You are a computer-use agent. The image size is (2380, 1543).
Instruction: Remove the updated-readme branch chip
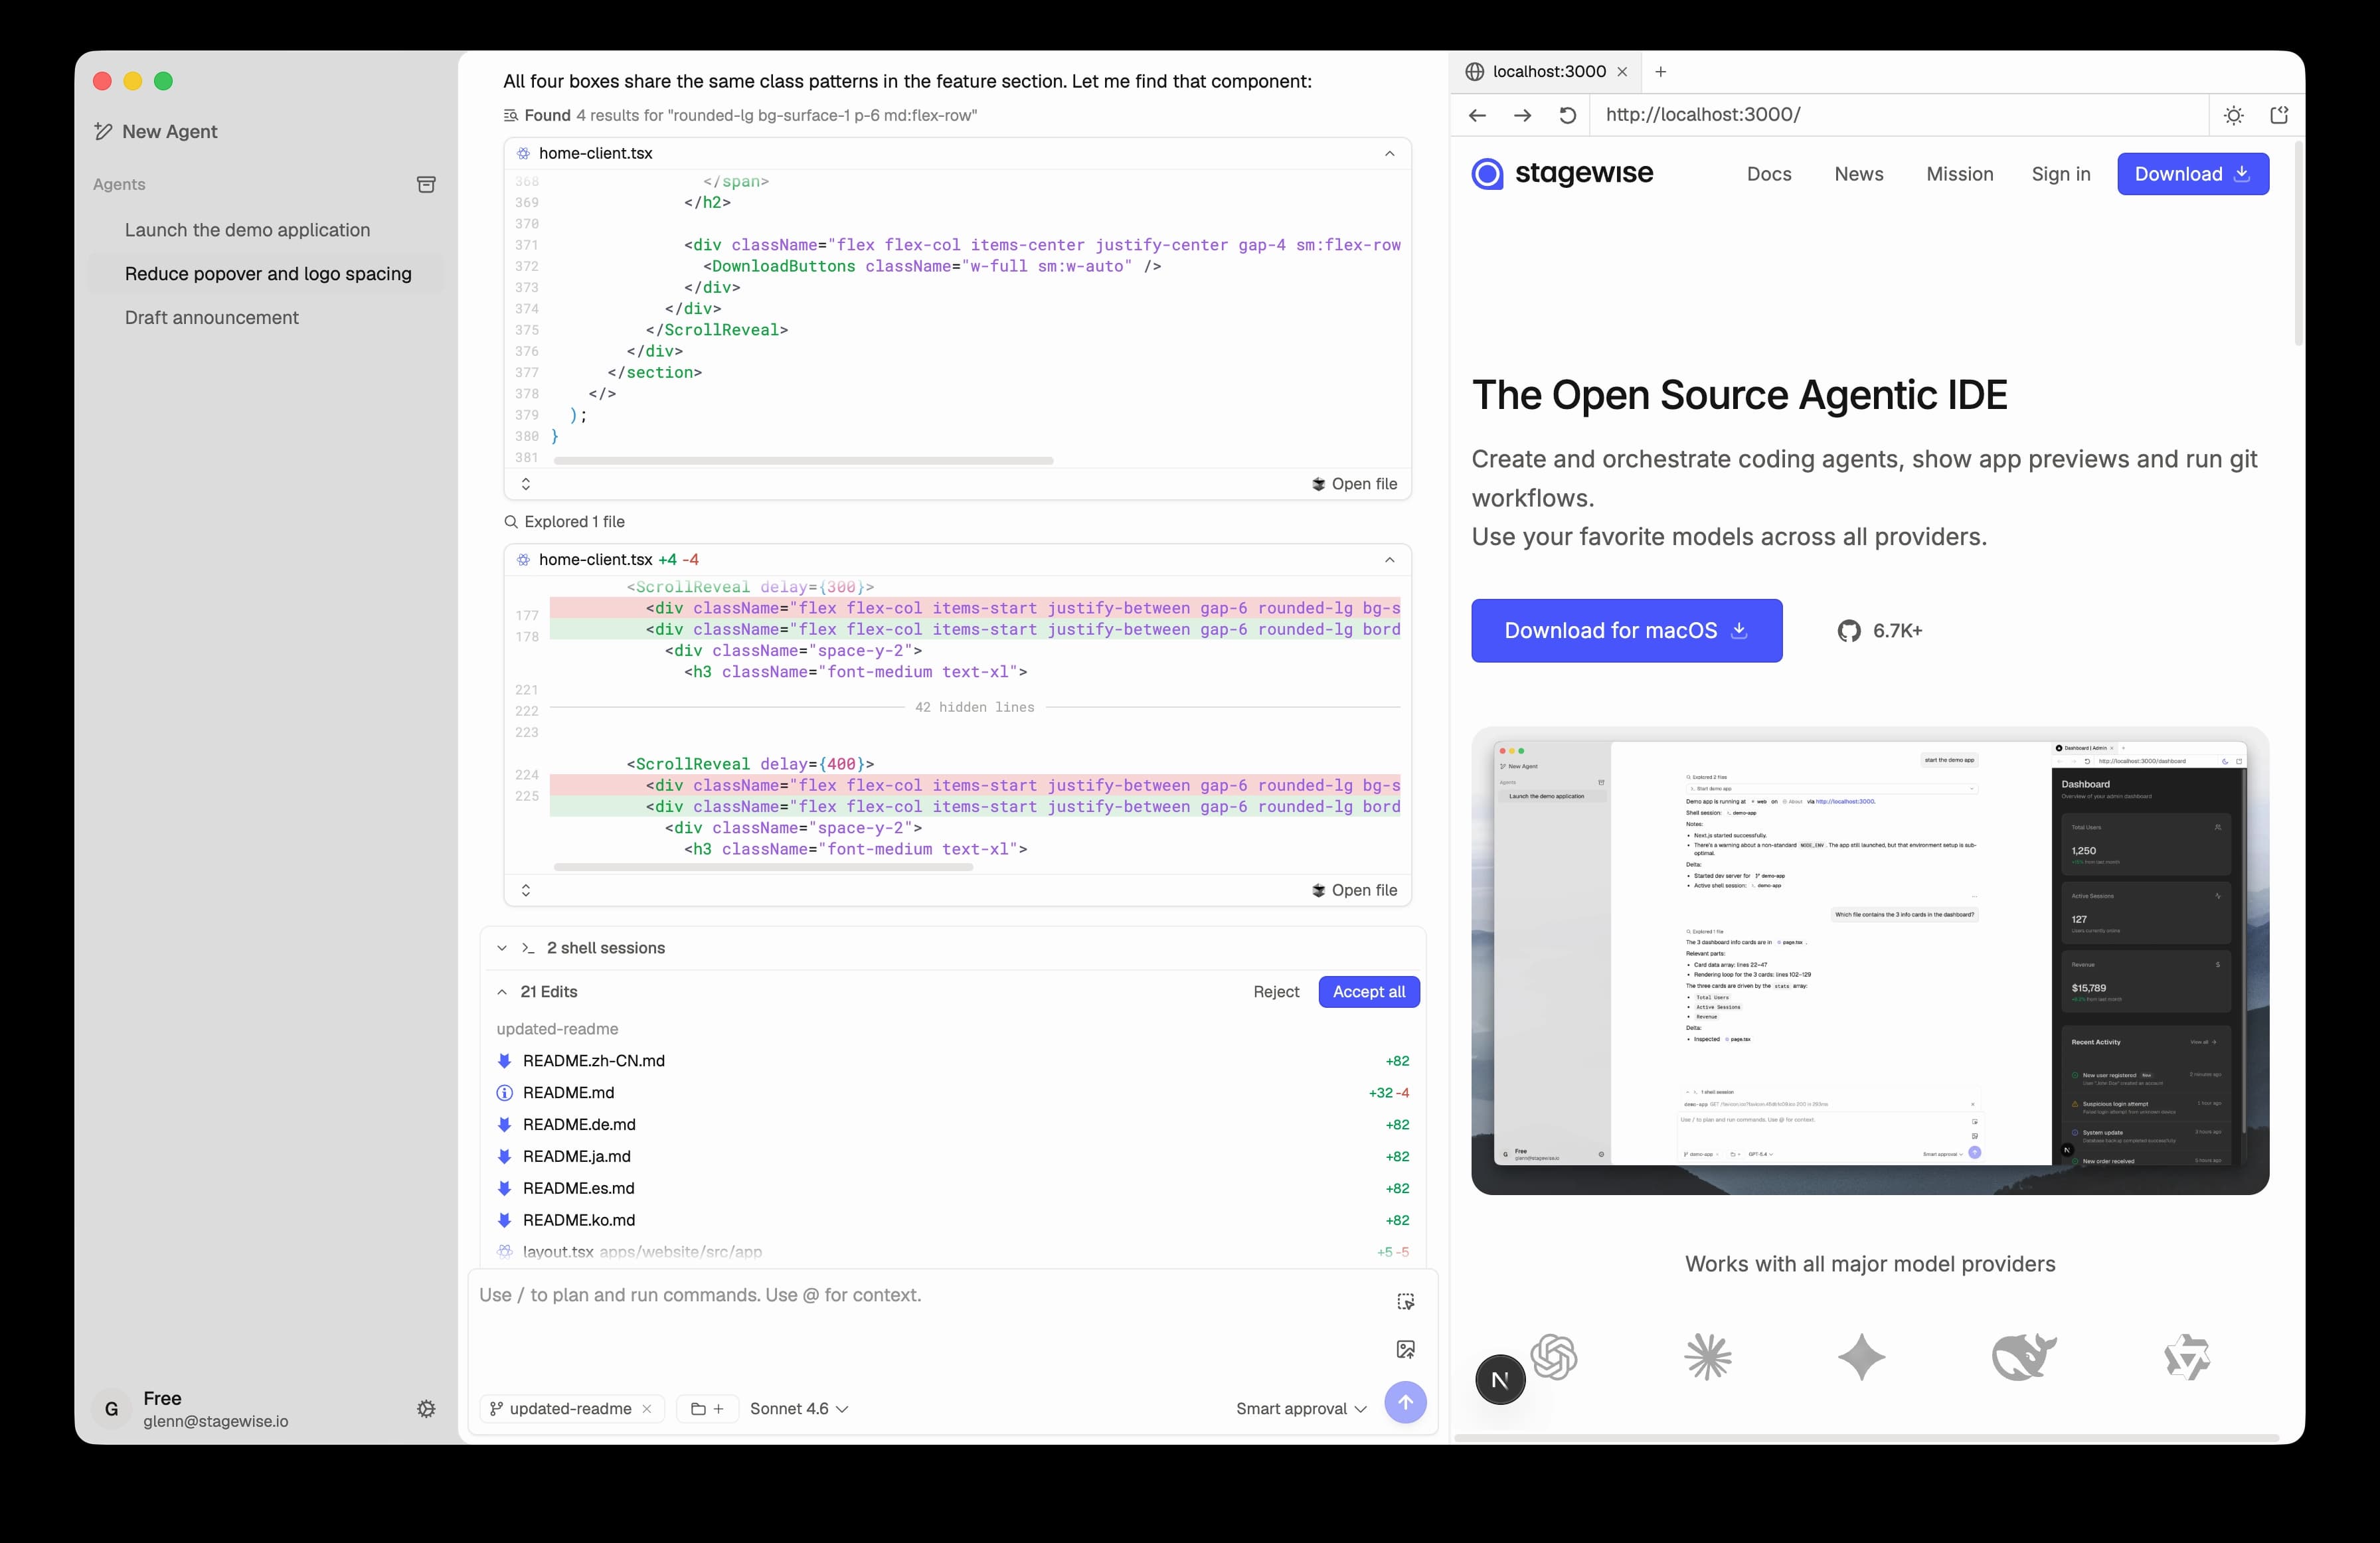[x=647, y=1409]
